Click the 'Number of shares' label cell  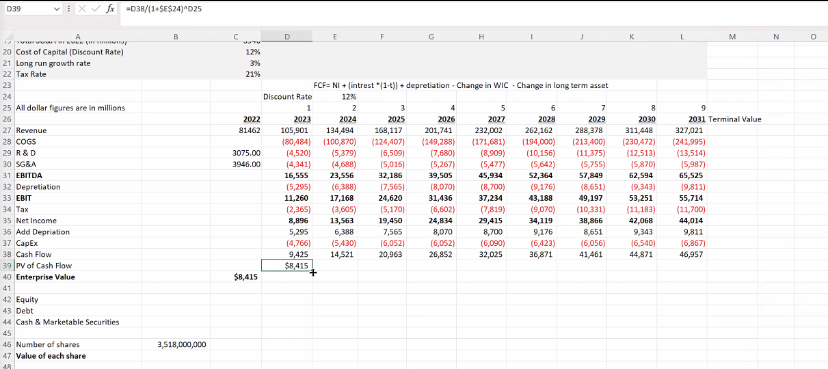pyautogui.click(x=78, y=345)
